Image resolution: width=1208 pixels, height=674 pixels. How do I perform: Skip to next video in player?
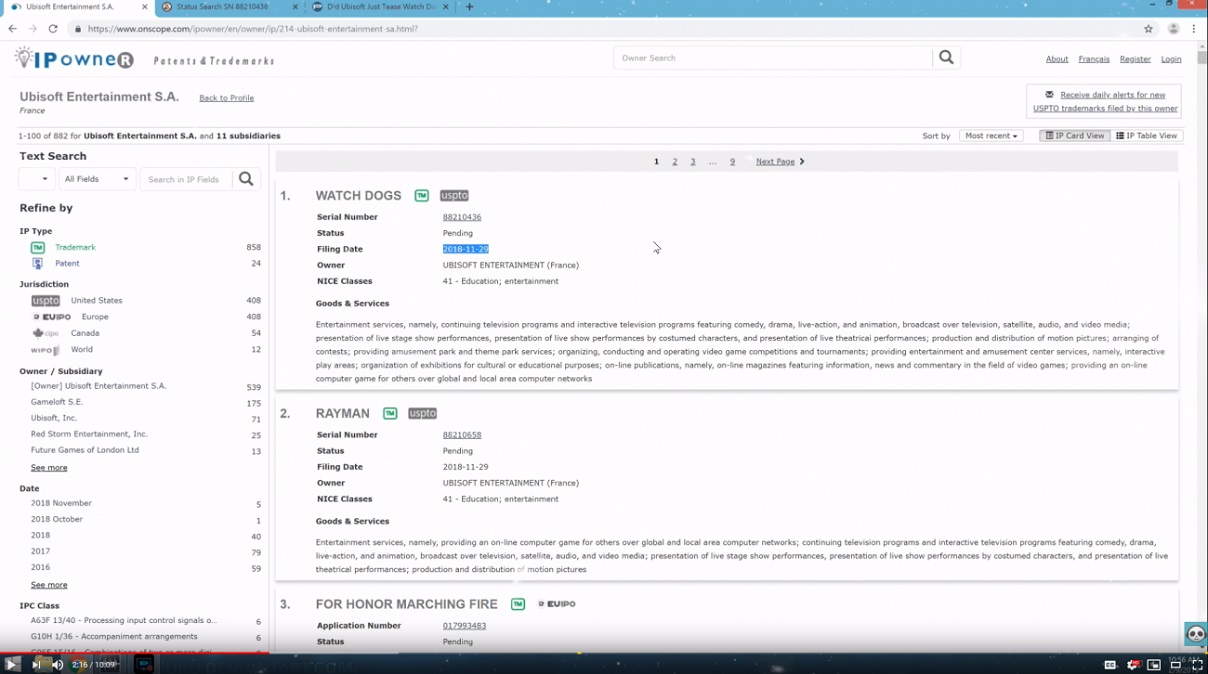point(37,665)
